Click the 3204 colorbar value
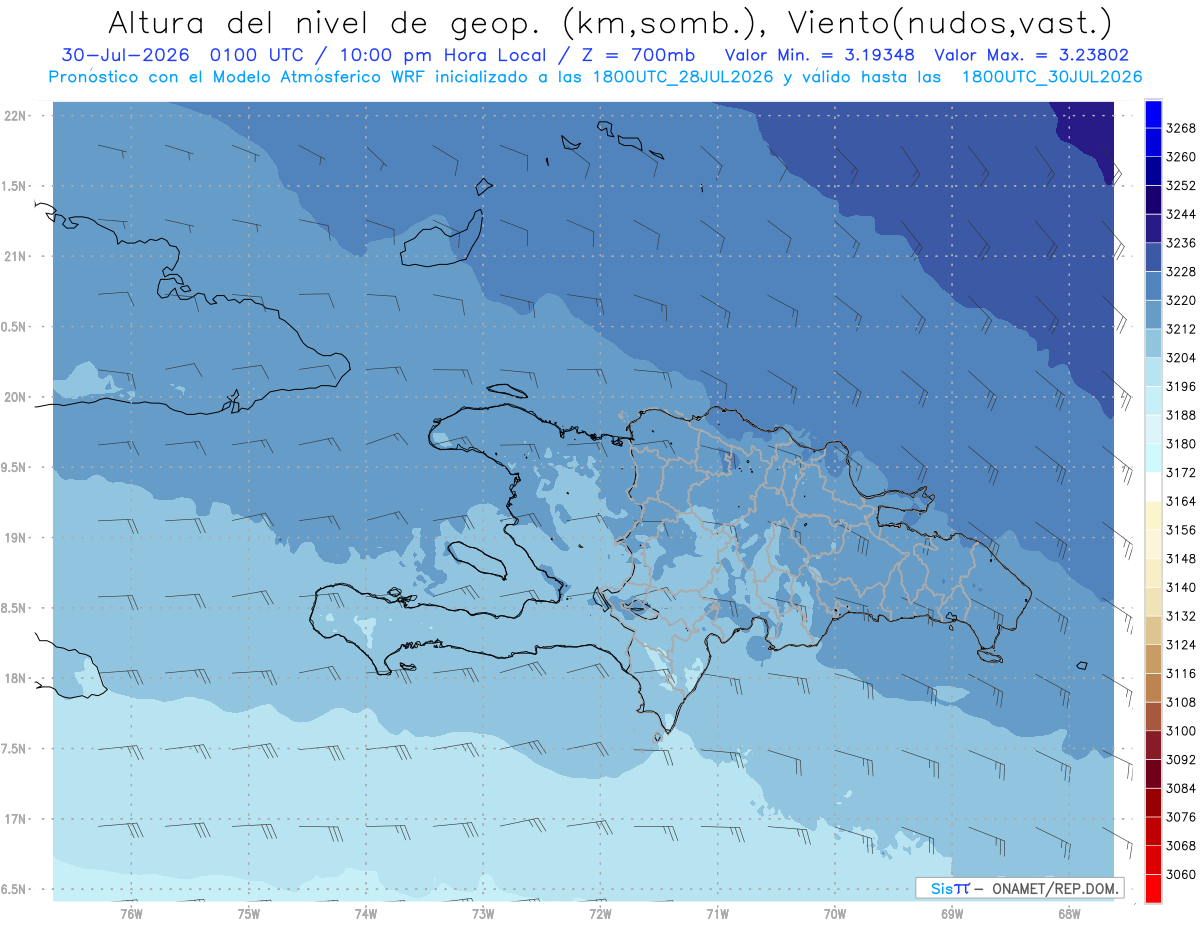The height and width of the screenshot is (927, 1200). 1181,358
